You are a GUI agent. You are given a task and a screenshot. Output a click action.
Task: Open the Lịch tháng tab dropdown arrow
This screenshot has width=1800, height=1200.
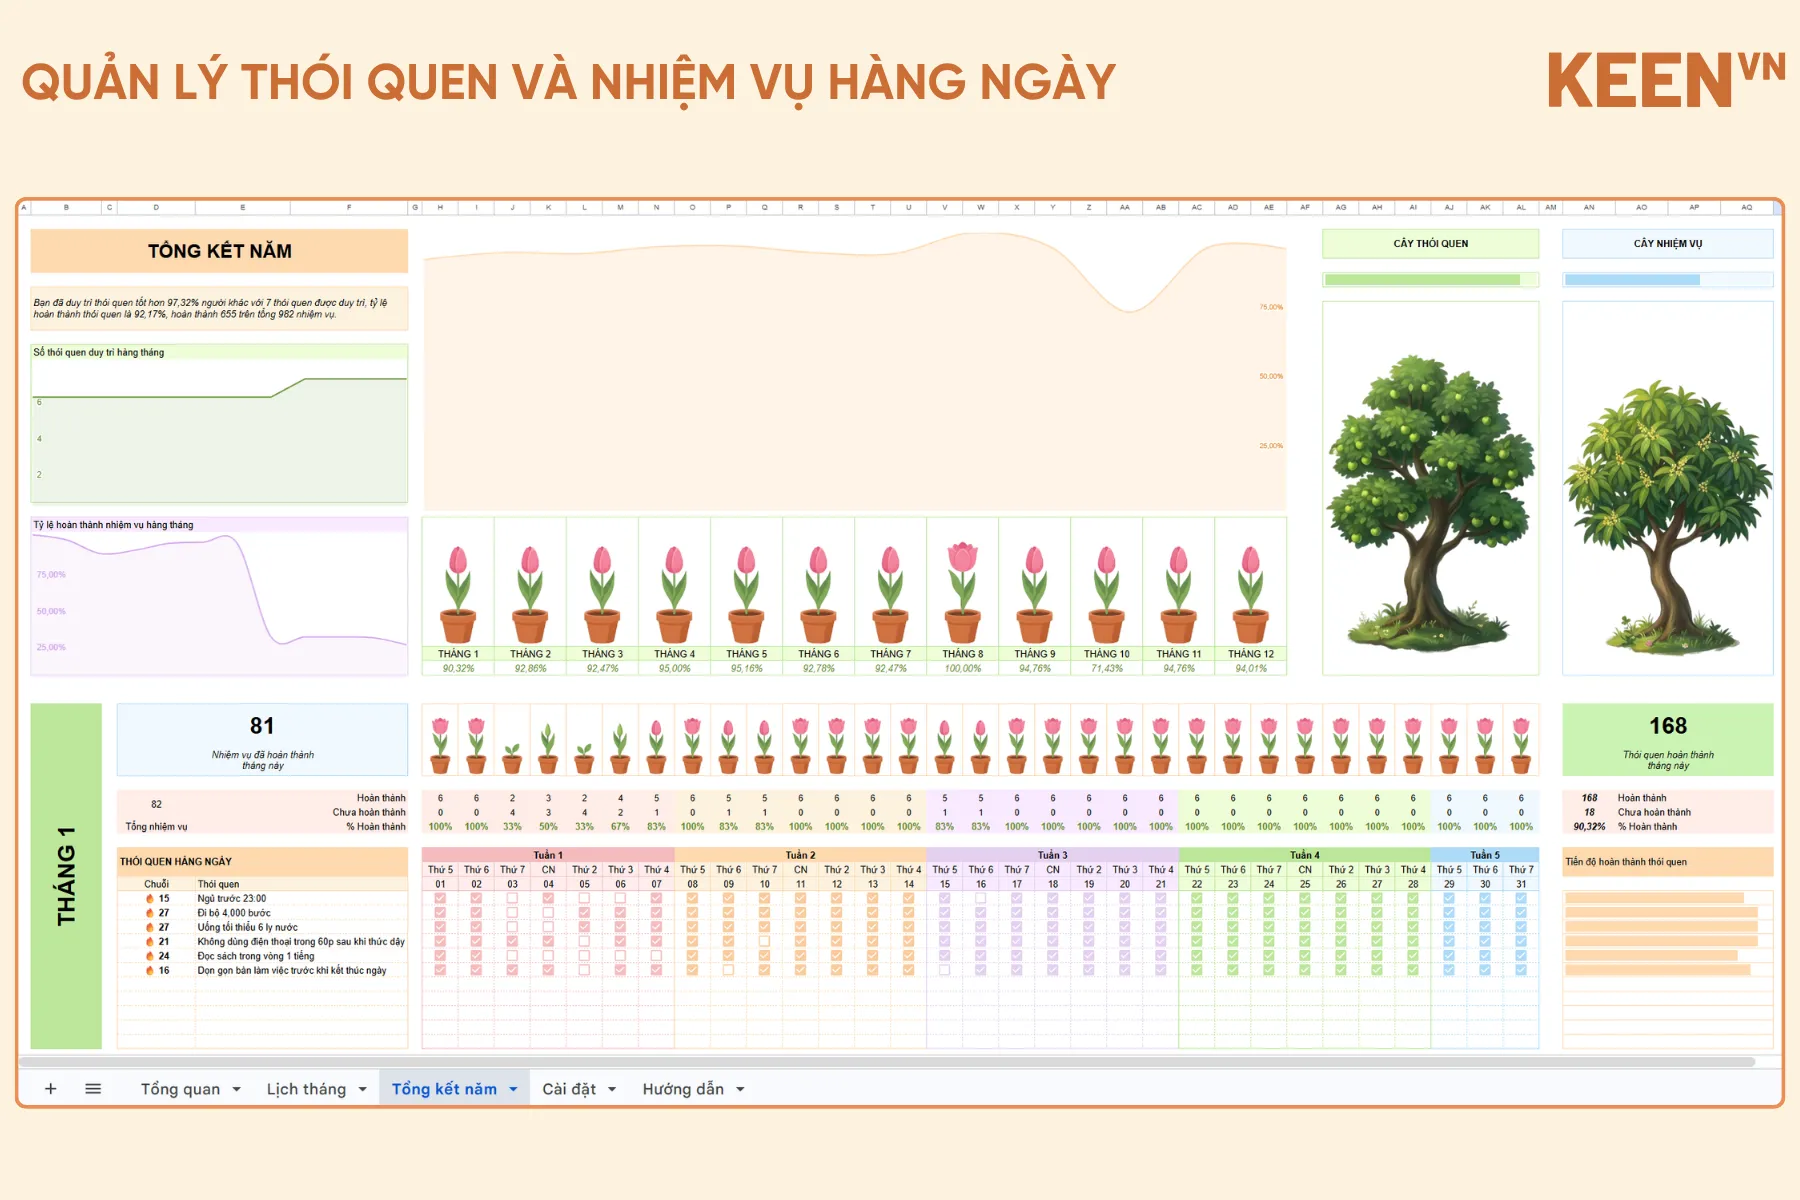coord(362,1090)
